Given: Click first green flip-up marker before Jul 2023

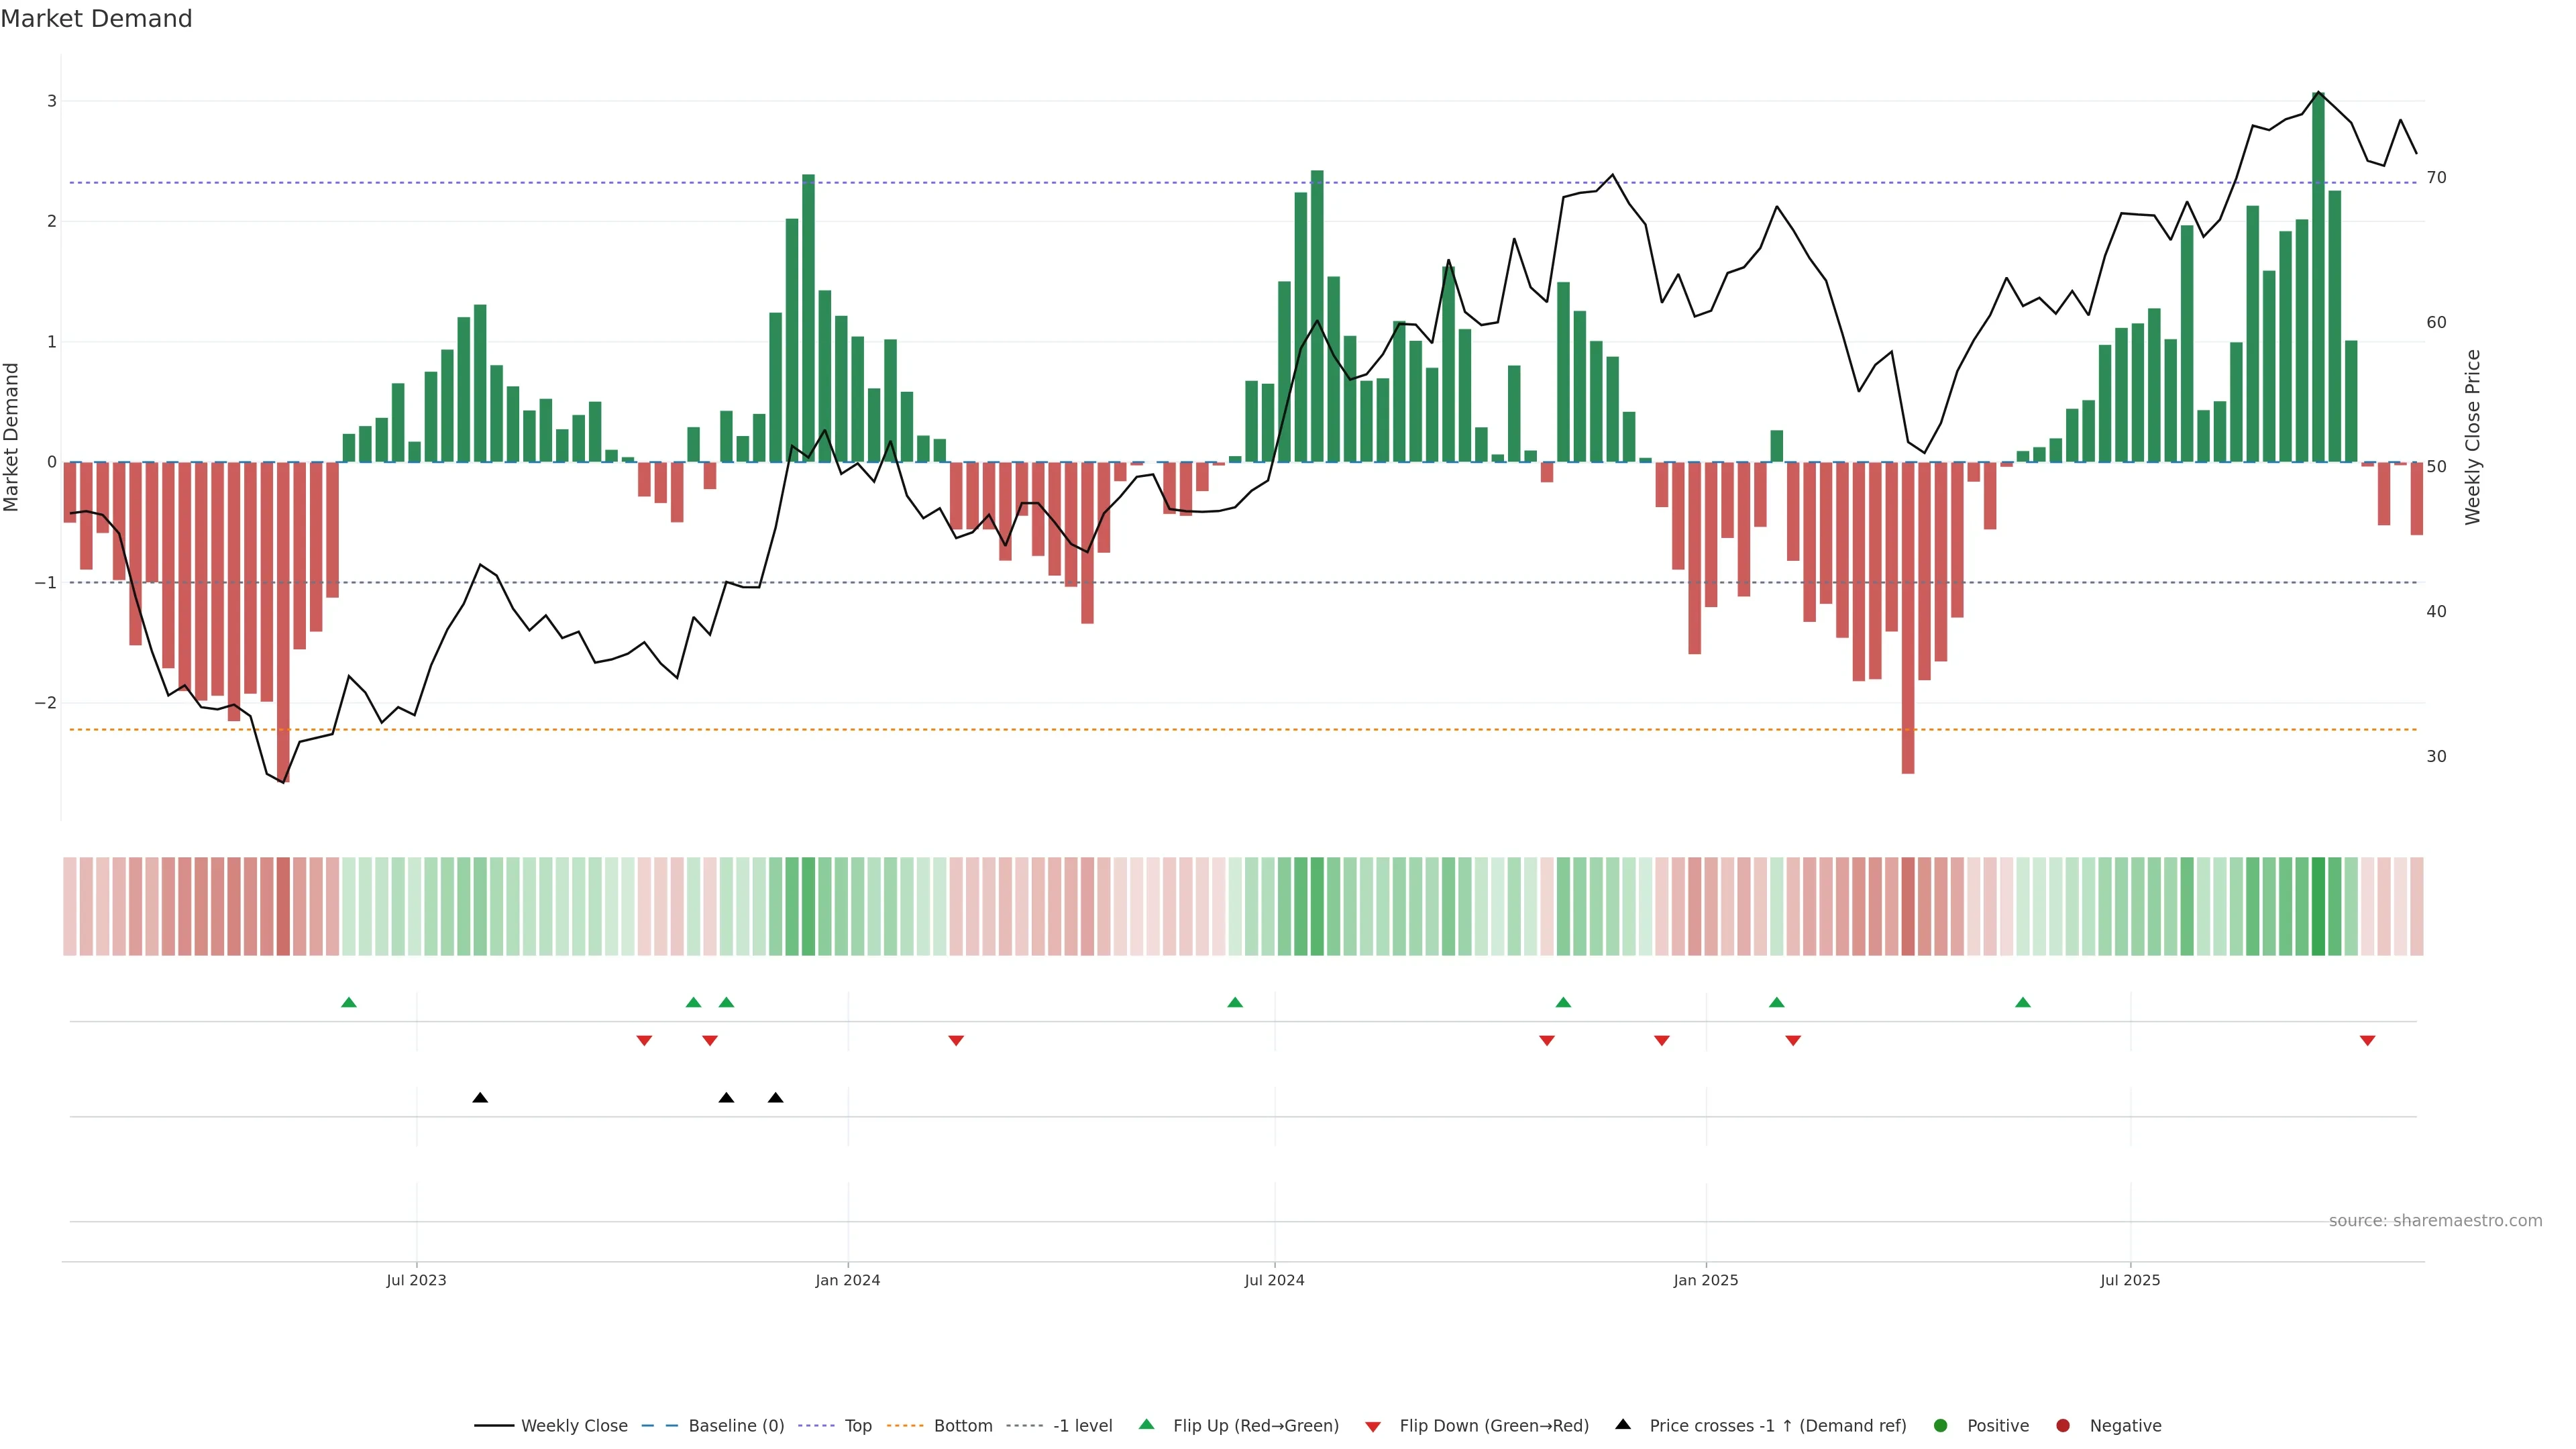Looking at the screenshot, I should coord(349,1002).
